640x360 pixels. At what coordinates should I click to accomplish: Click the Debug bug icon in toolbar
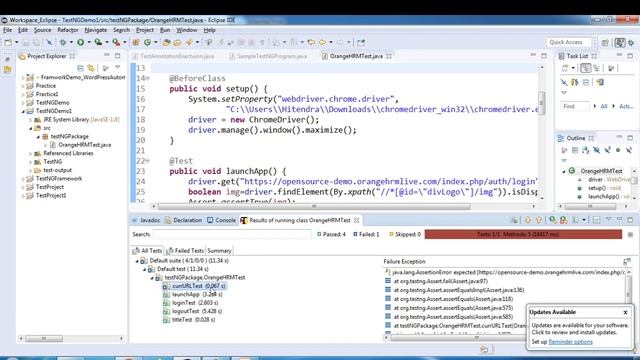tap(63, 42)
